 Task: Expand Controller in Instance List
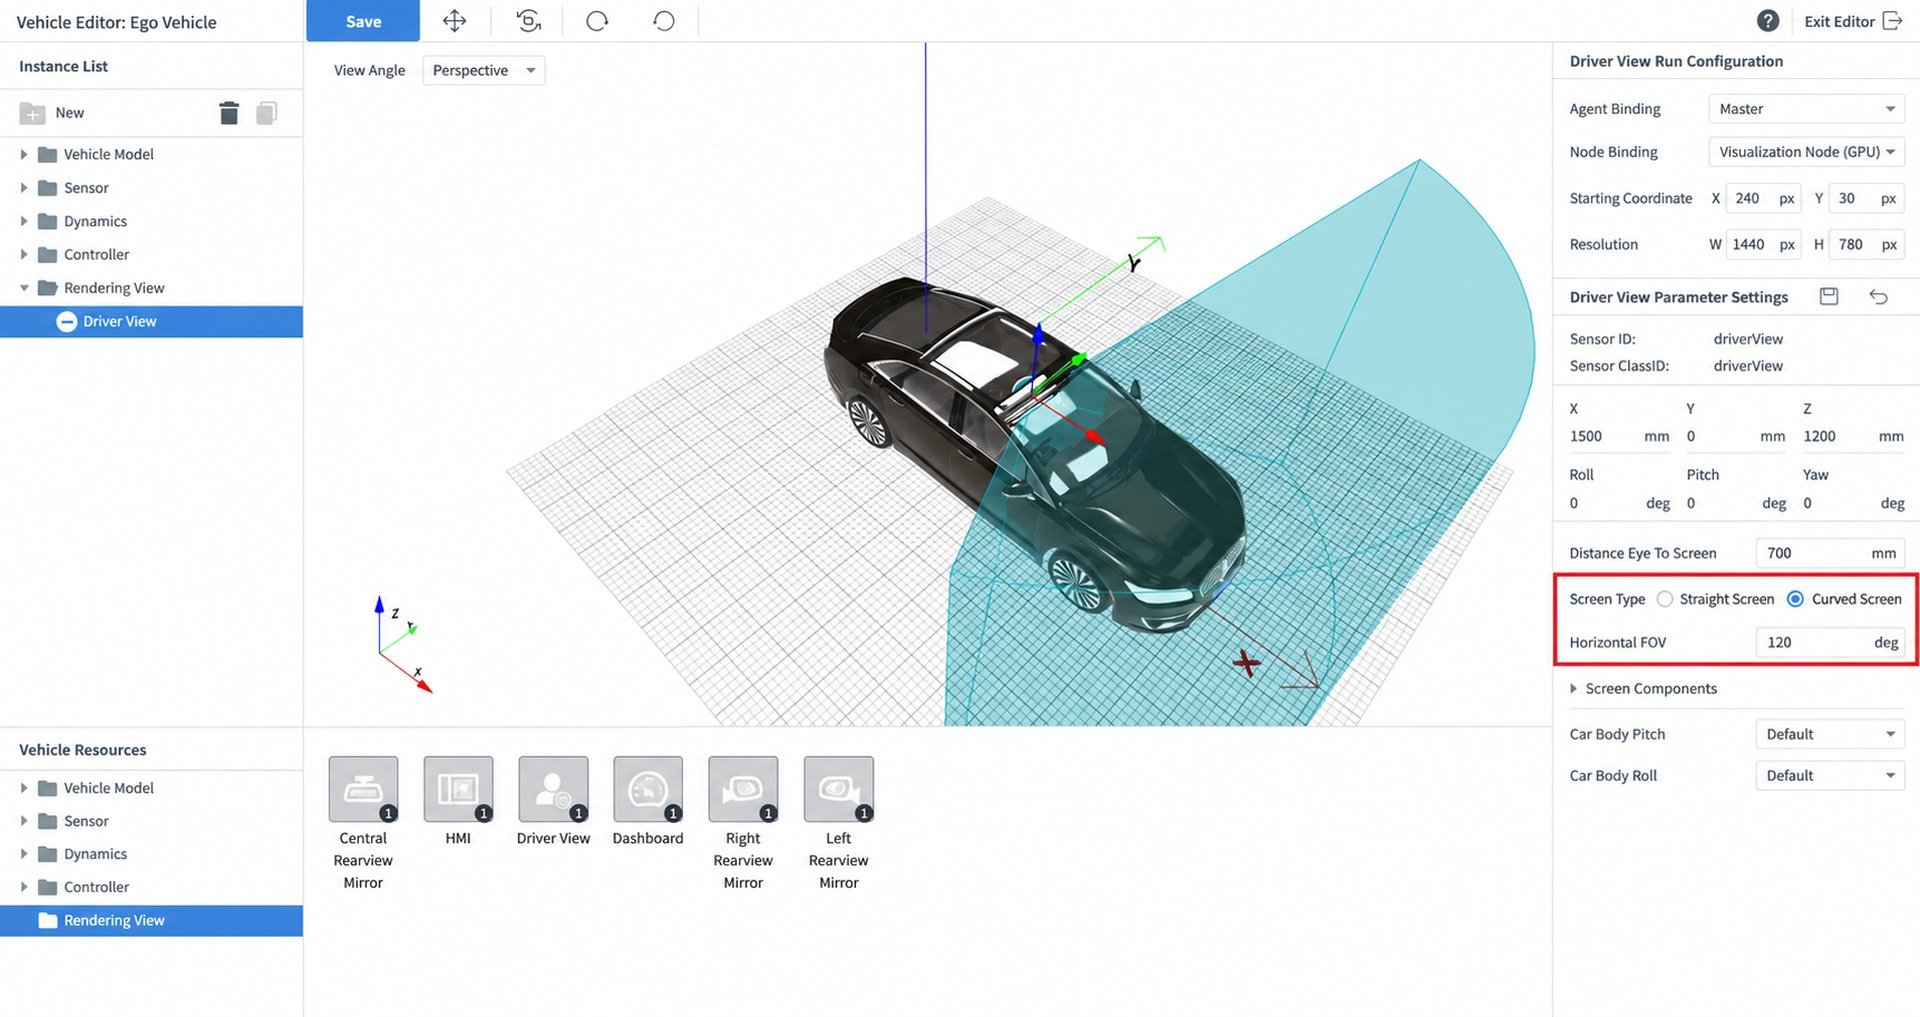(24, 254)
